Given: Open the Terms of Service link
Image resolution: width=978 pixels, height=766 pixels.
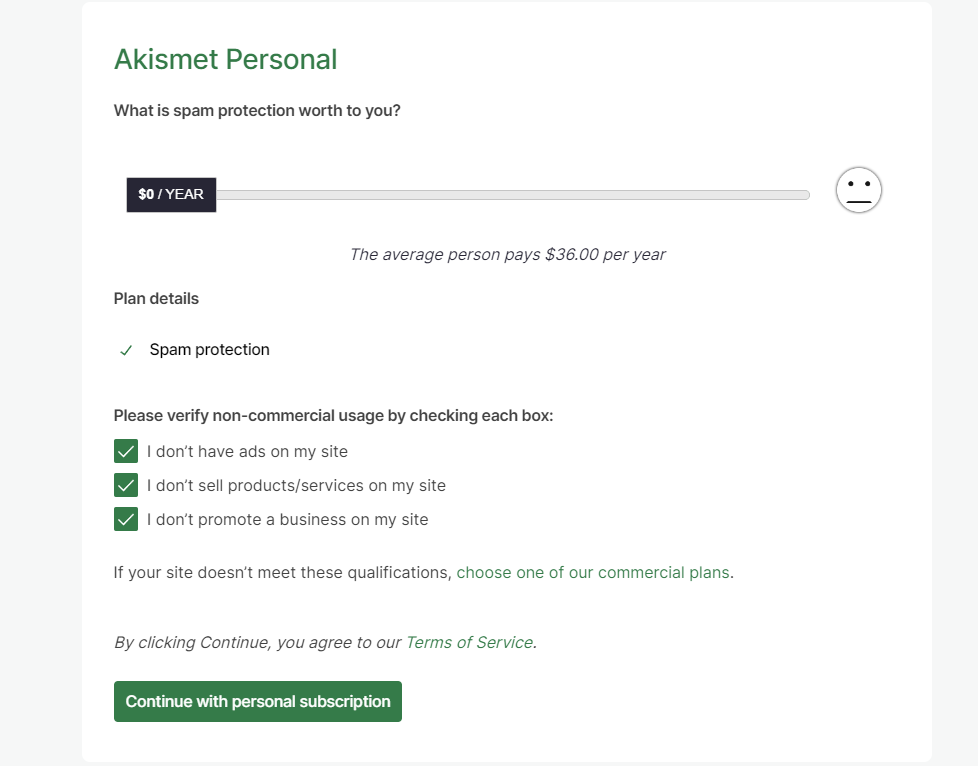Looking at the screenshot, I should pyautogui.click(x=469, y=642).
